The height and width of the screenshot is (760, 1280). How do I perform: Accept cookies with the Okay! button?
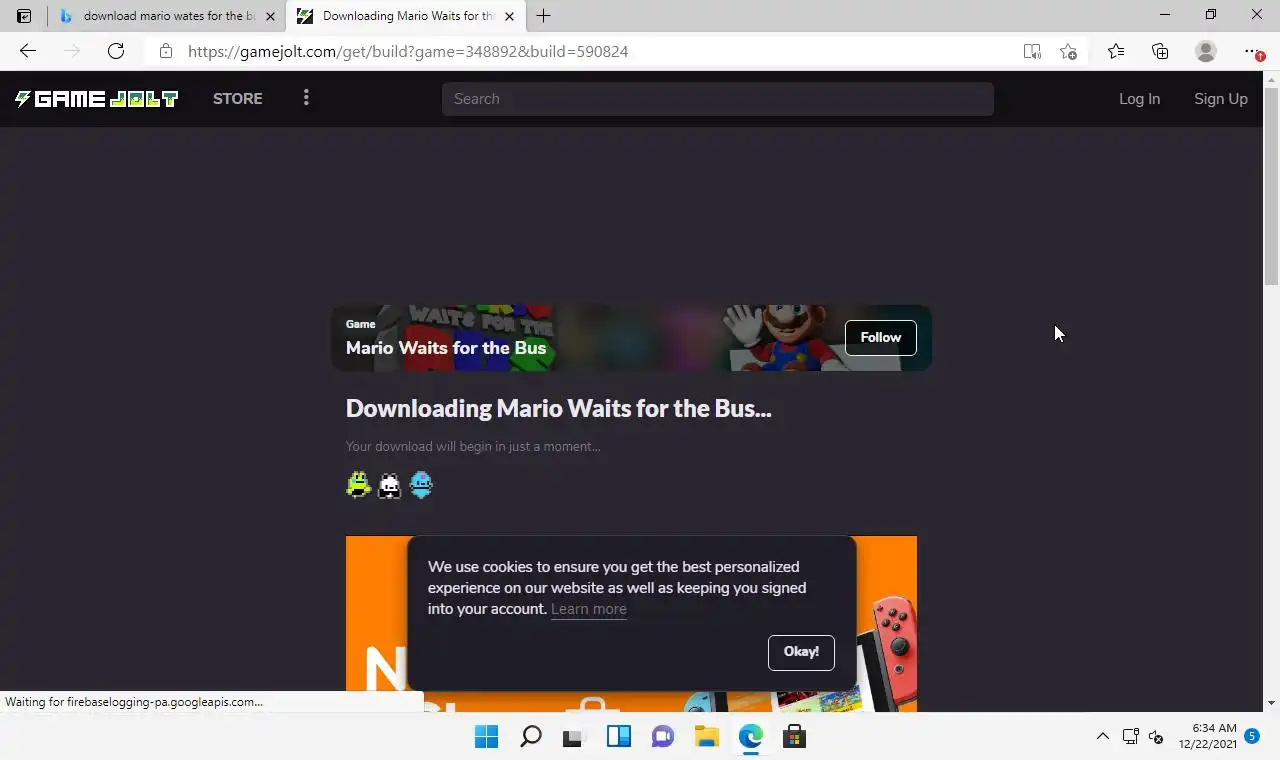point(801,652)
